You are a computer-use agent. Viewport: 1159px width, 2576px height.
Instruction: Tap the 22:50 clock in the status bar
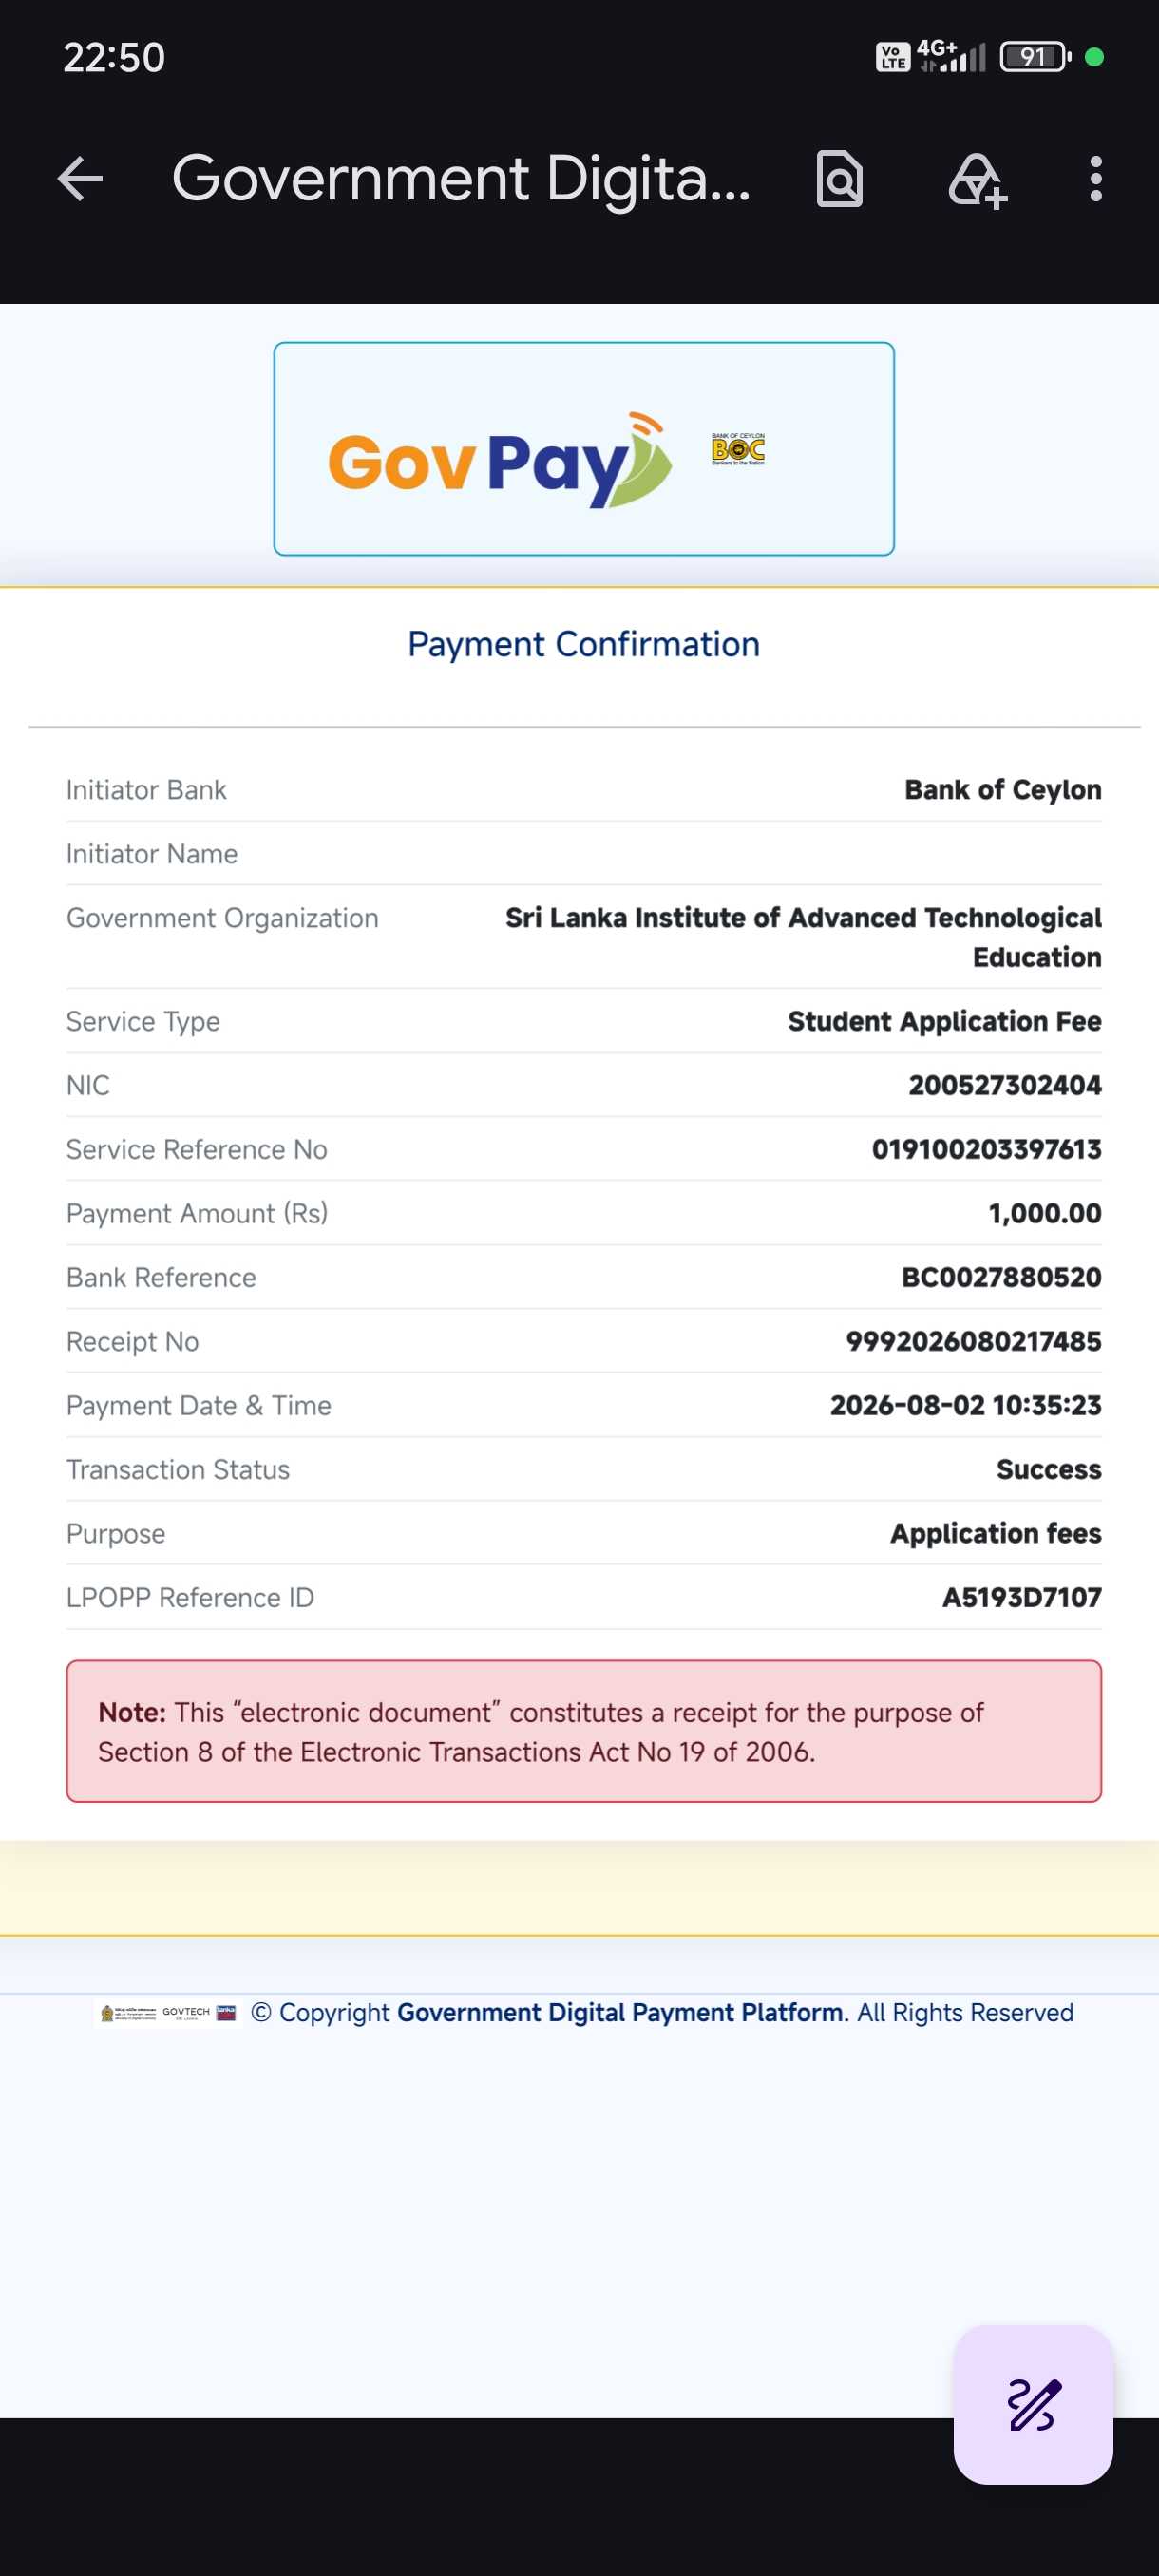coord(114,57)
